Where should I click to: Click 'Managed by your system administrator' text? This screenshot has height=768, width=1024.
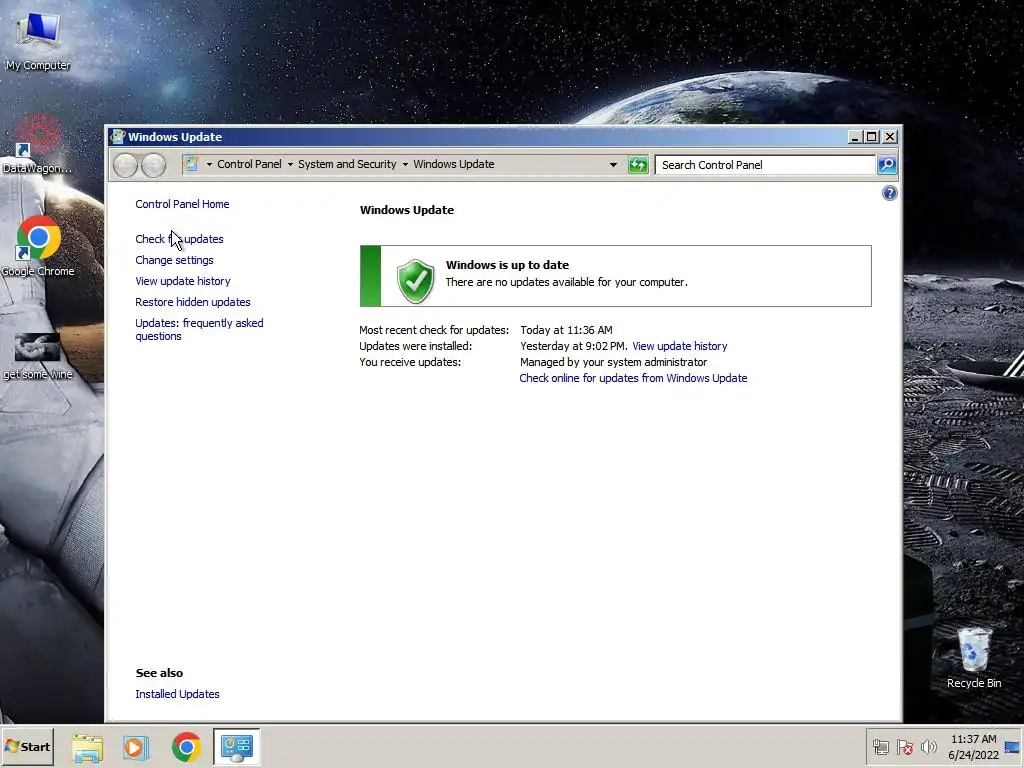coord(613,362)
